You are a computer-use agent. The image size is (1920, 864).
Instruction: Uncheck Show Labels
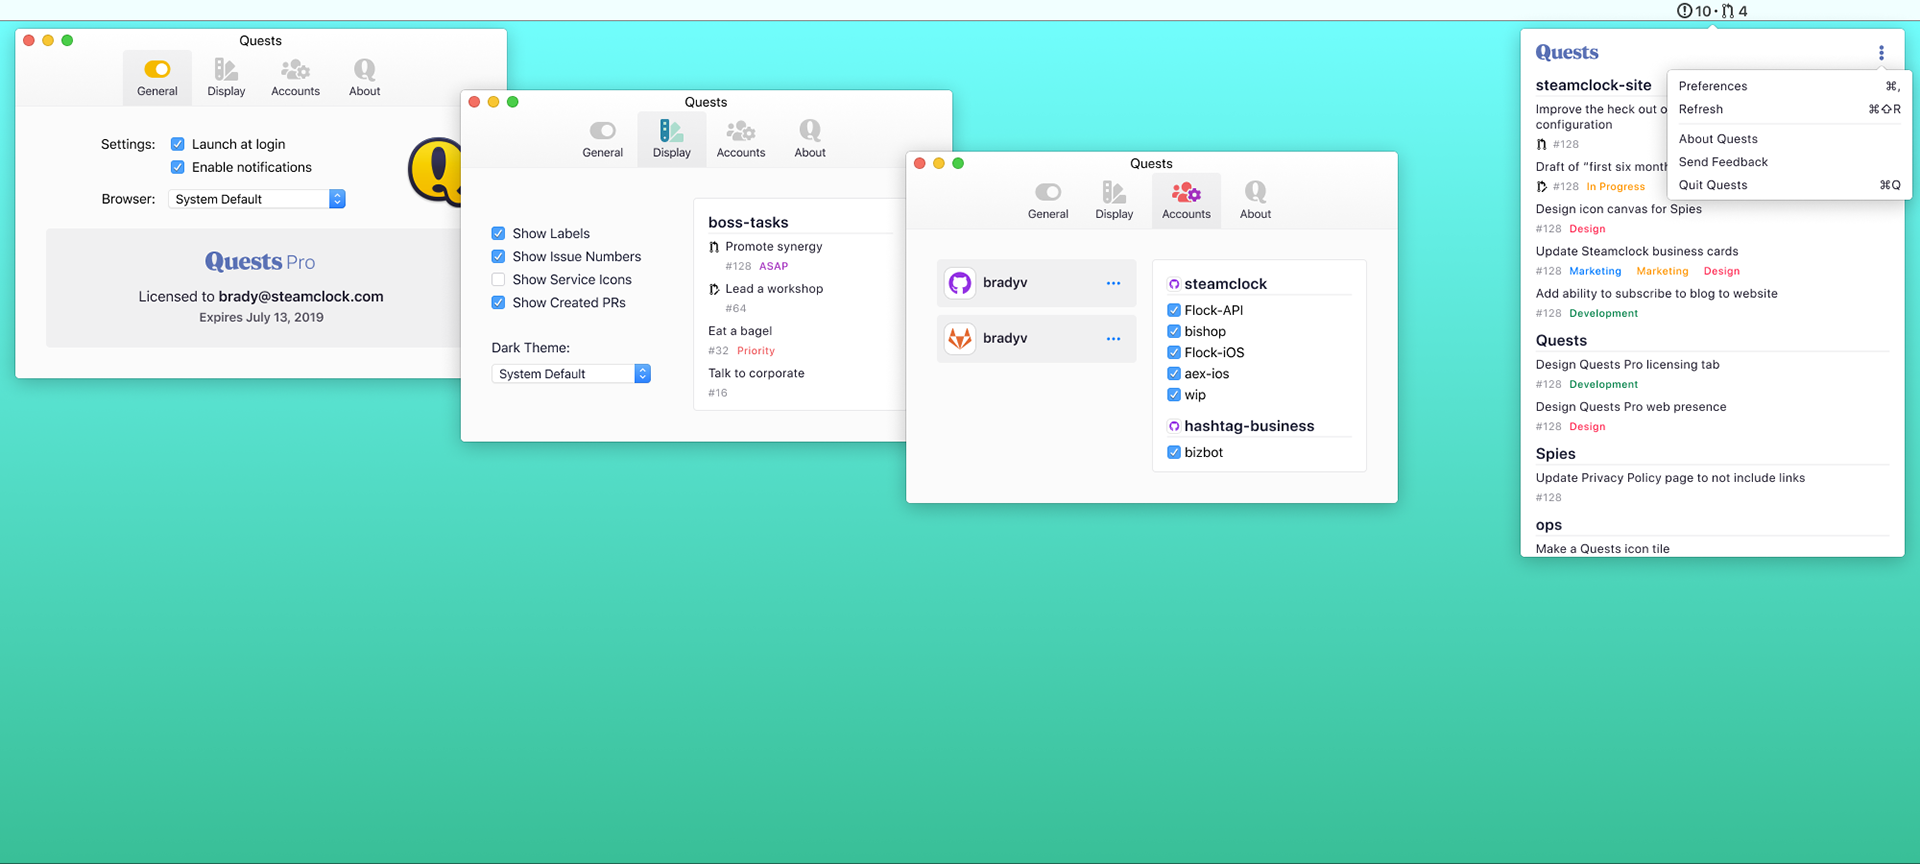498,233
